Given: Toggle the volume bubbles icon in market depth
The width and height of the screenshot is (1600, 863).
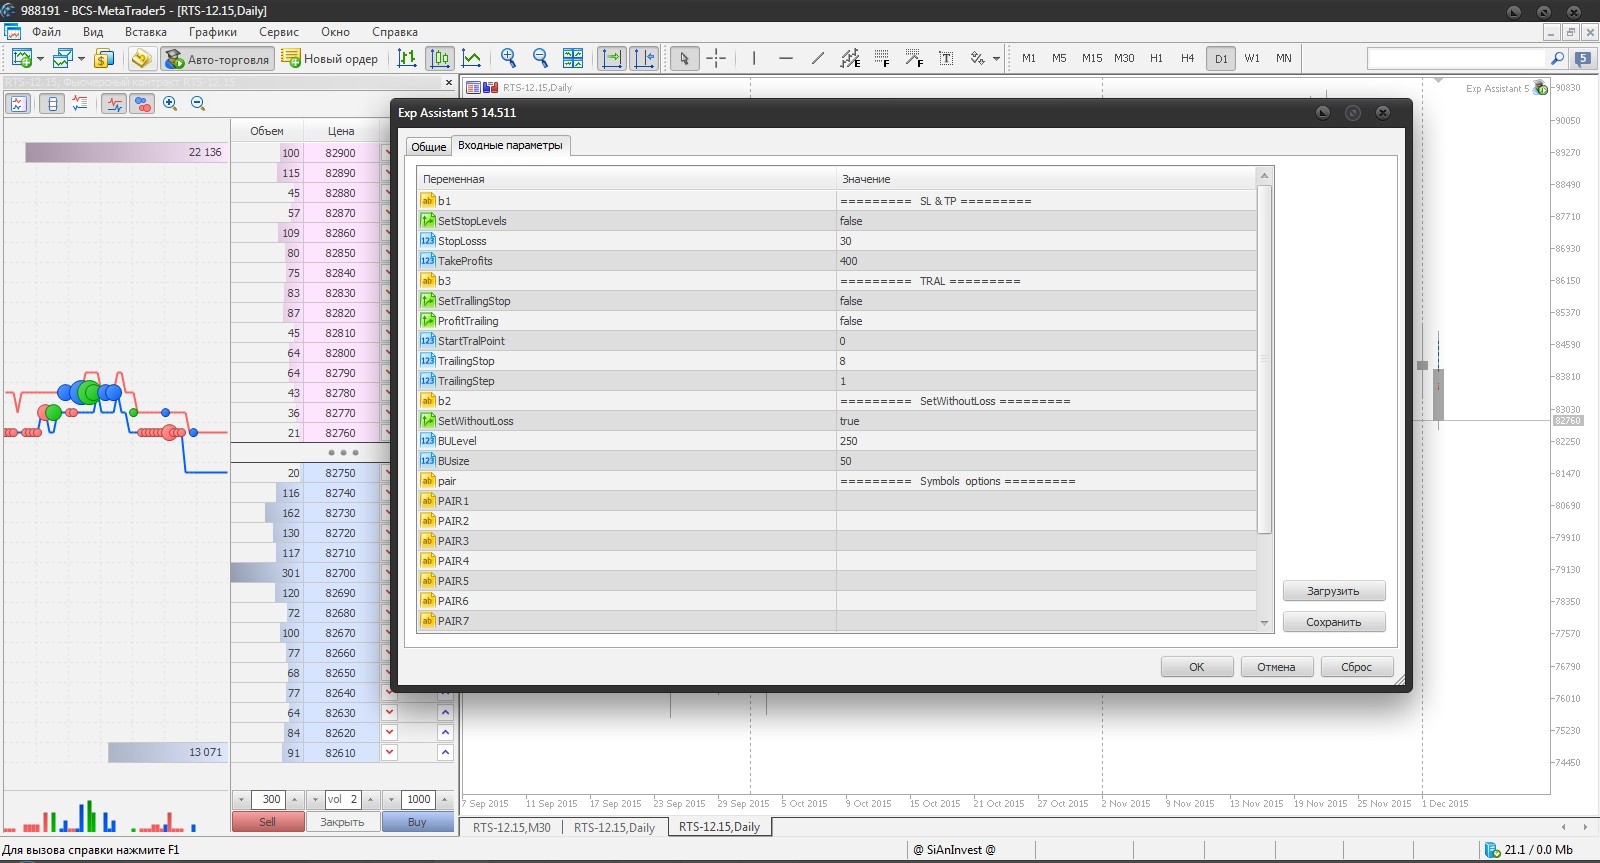Looking at the screenshot, I should [142, 103].
